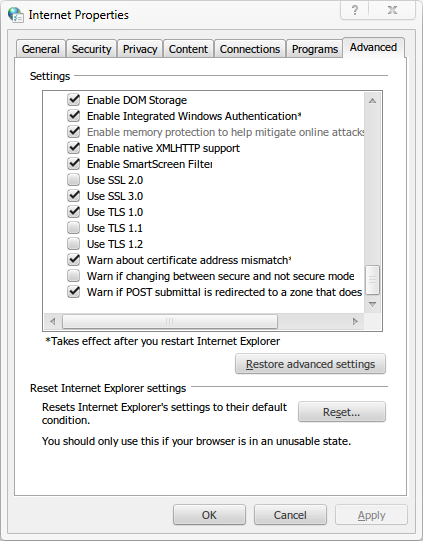Click the vertical scrollbar up arrow
This screenshot has height=541, width=423.
point(372,101)
